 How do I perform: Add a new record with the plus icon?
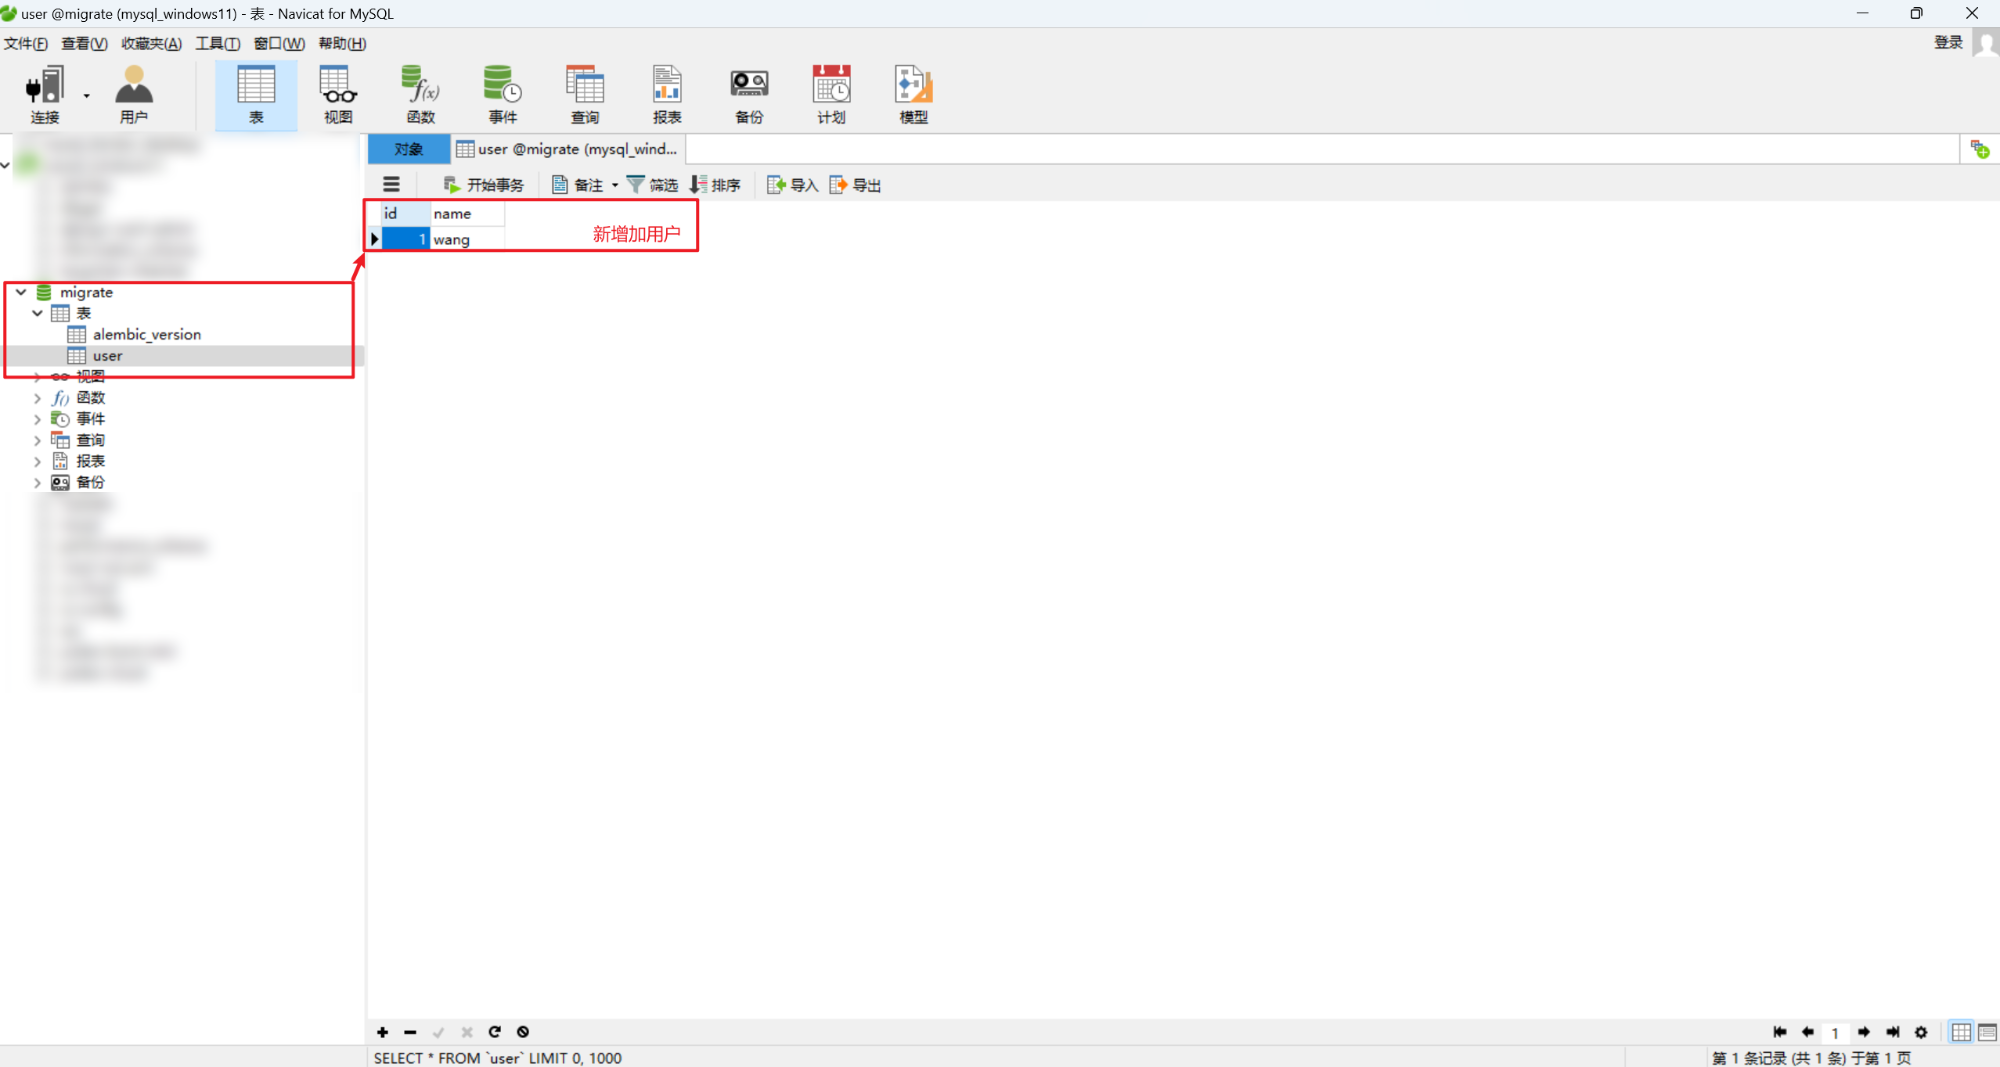tap(382, 1032)
